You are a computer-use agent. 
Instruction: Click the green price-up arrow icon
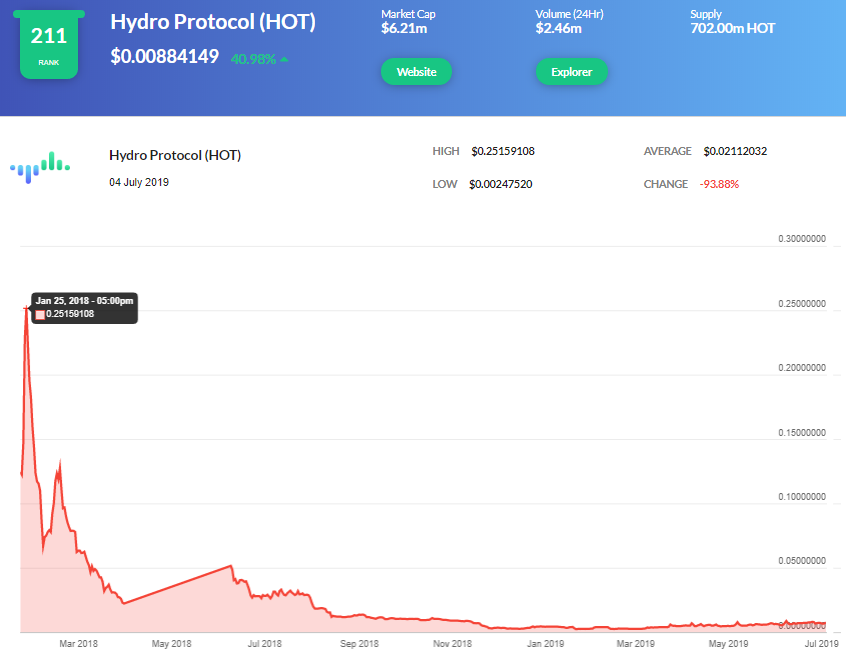click(284, 59)
